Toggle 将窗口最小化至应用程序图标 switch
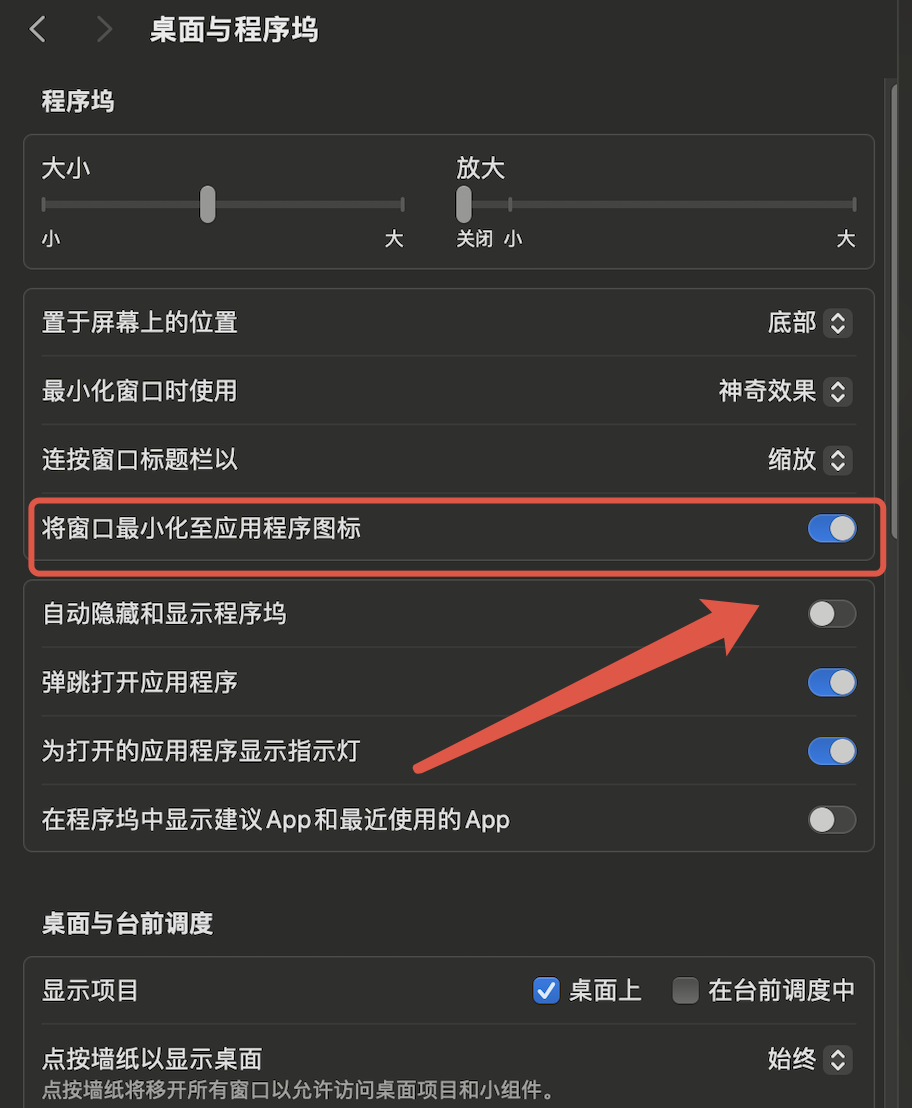 coord(832,529)
